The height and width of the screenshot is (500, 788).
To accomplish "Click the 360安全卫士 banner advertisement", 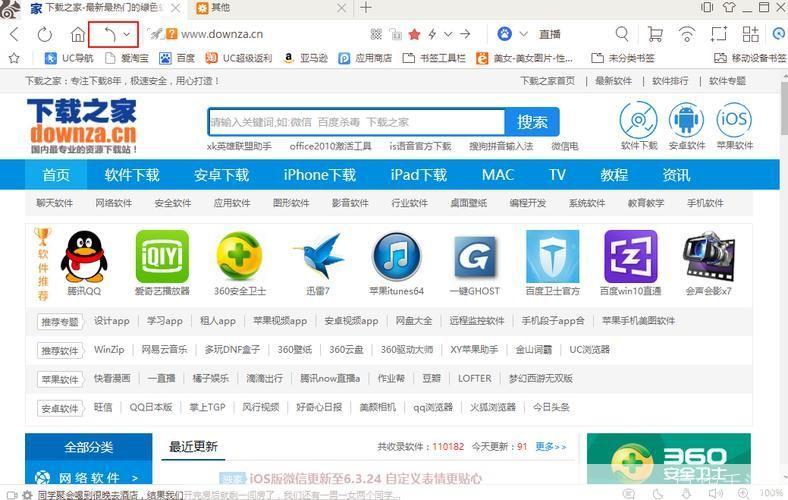I will [x=669, y=459].
